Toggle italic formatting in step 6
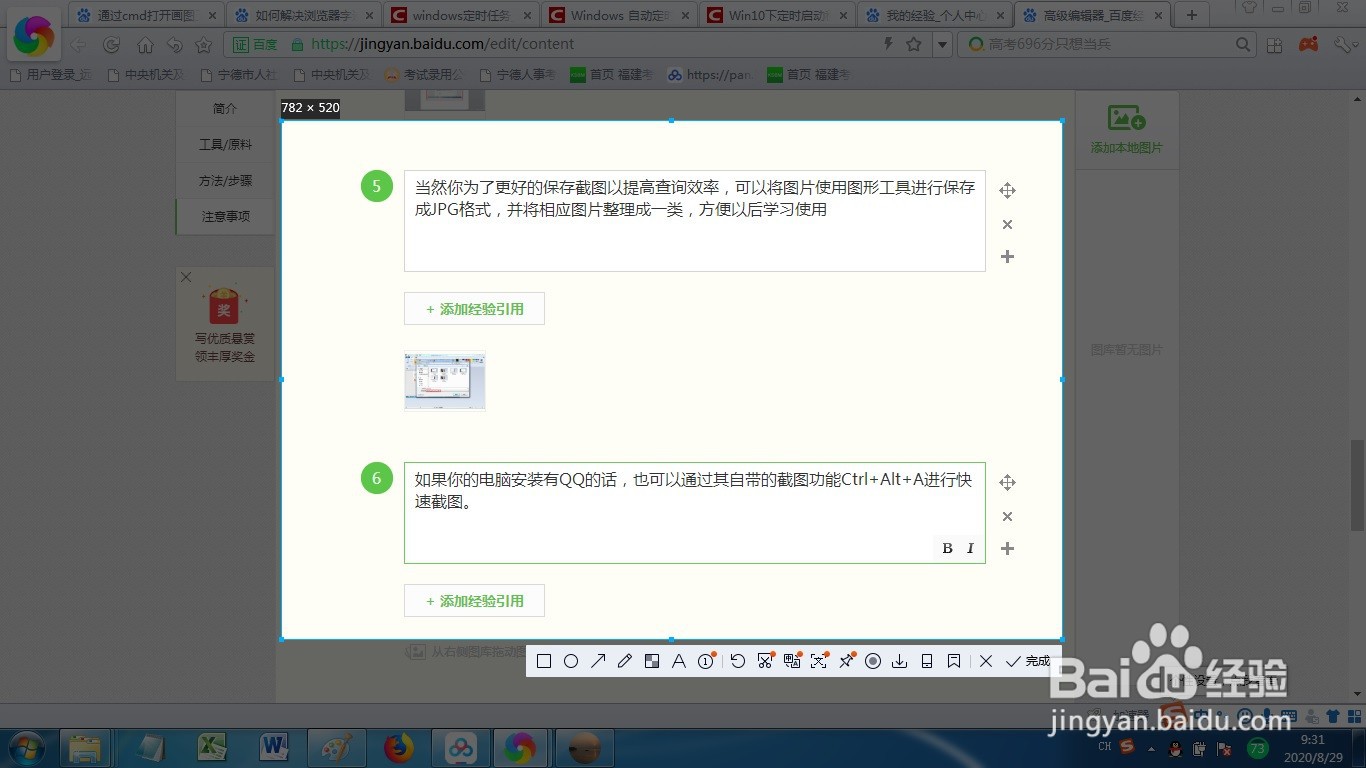 (x=969, y=548)
